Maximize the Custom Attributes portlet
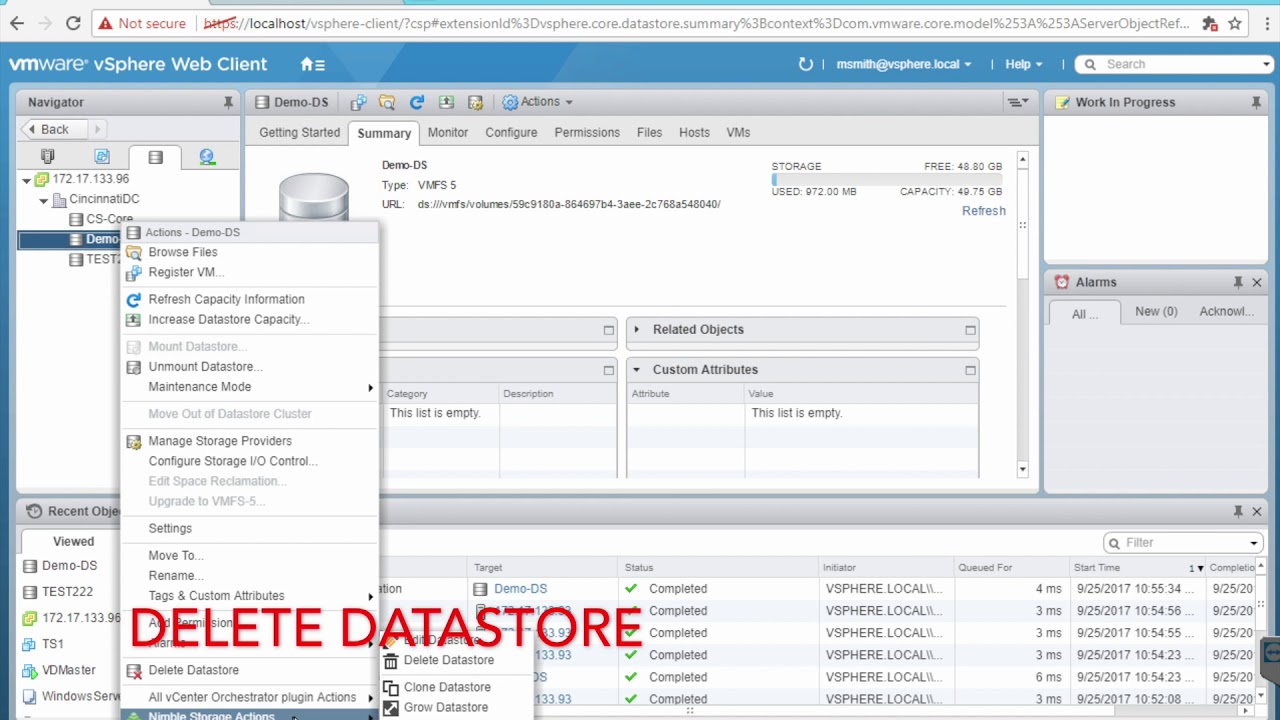Screen dimensions: 1280x720 (x=970, y=369)
